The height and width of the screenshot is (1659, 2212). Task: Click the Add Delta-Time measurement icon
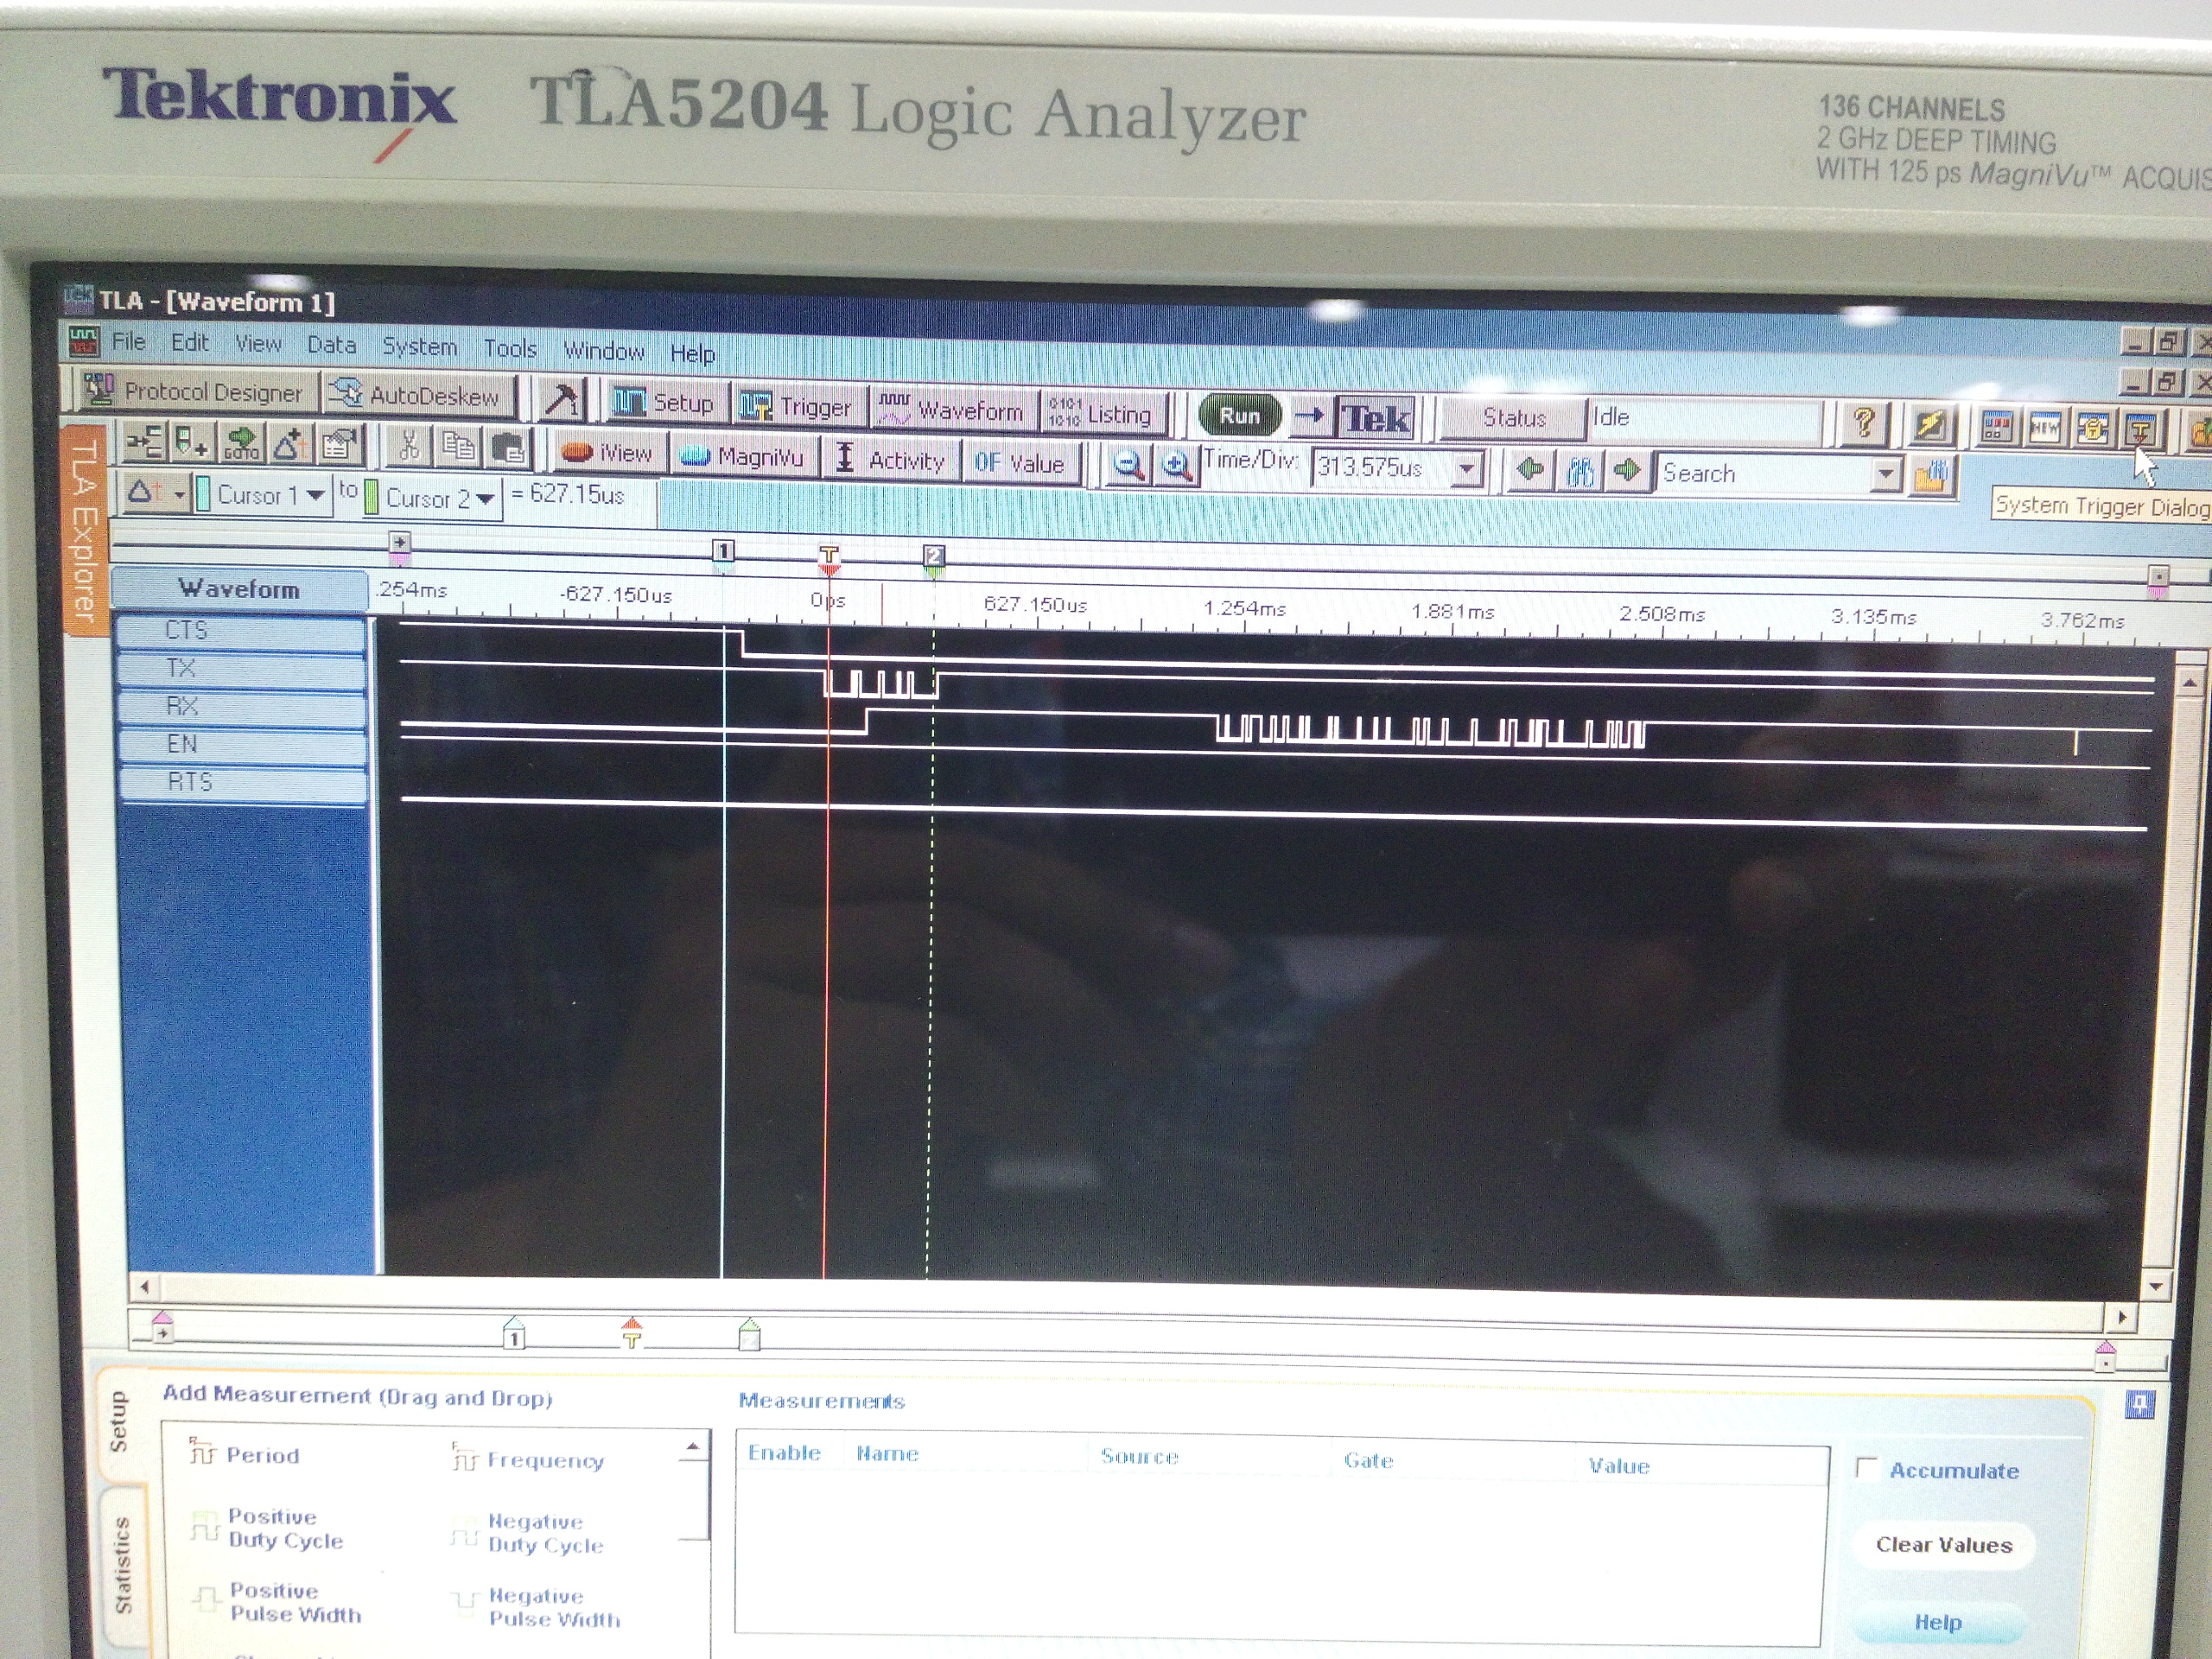click(290, 444)
